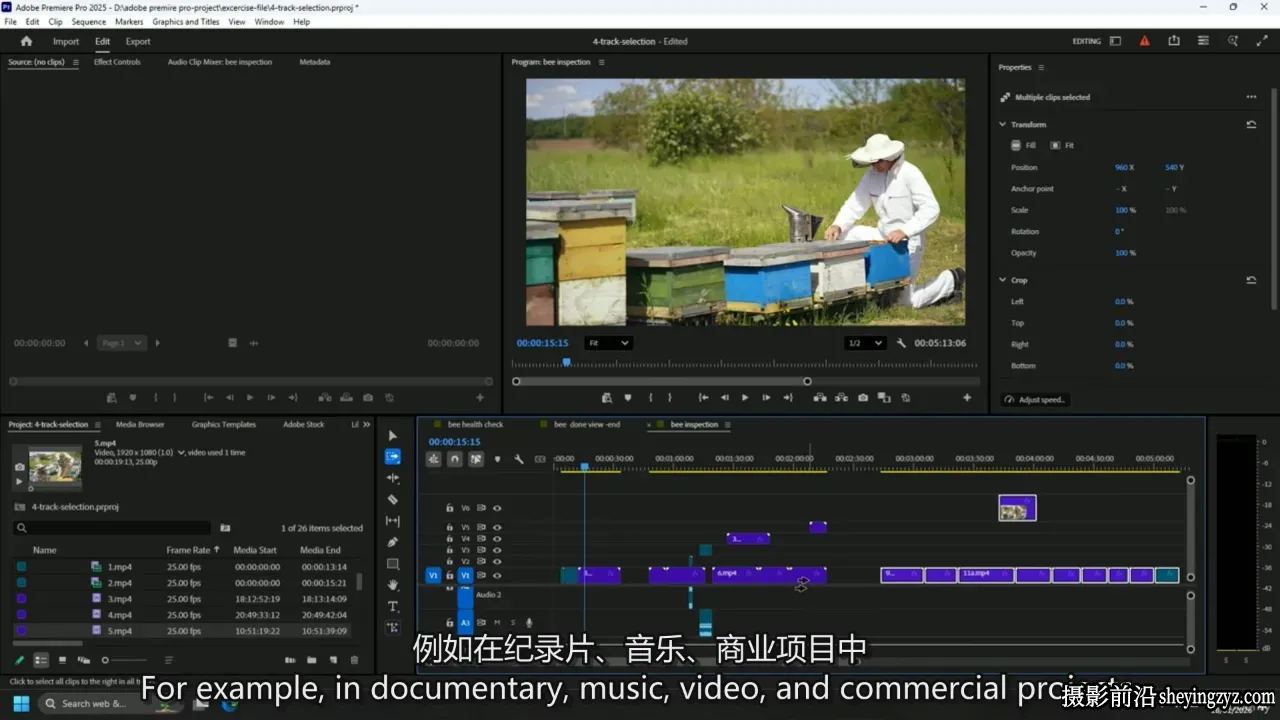Choose the Pen tool

[x=392, y=542]
